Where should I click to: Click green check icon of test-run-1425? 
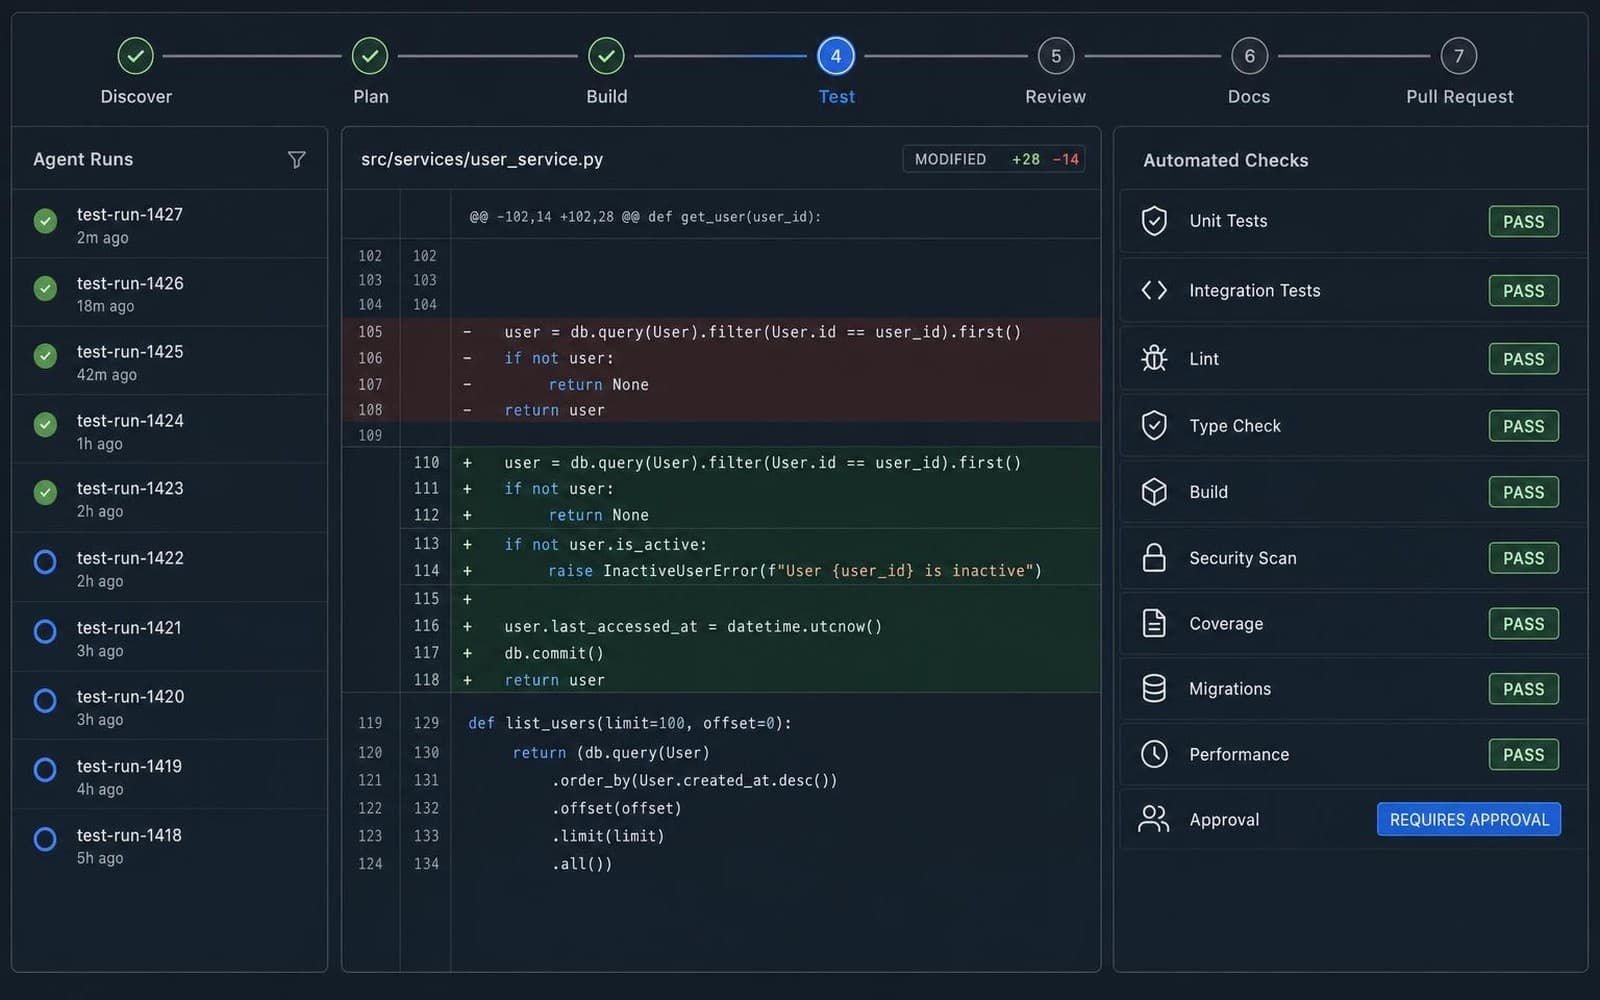[45, 355]
